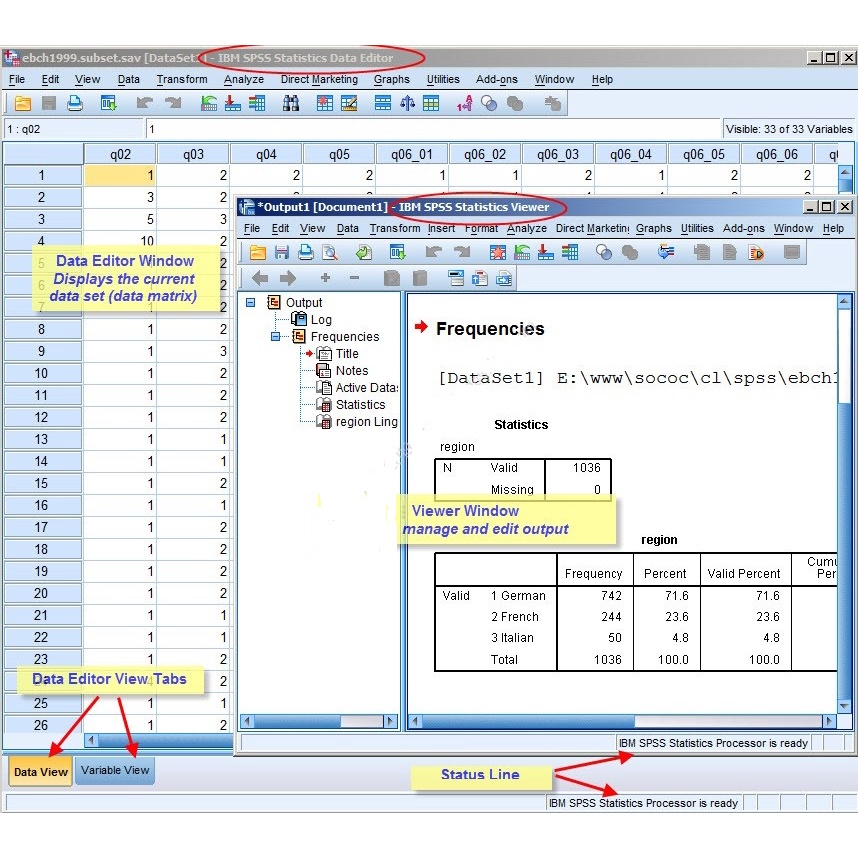Switch to the Variable View tab
This screenshot has height=858, width=858.
[x=115, y=770]
